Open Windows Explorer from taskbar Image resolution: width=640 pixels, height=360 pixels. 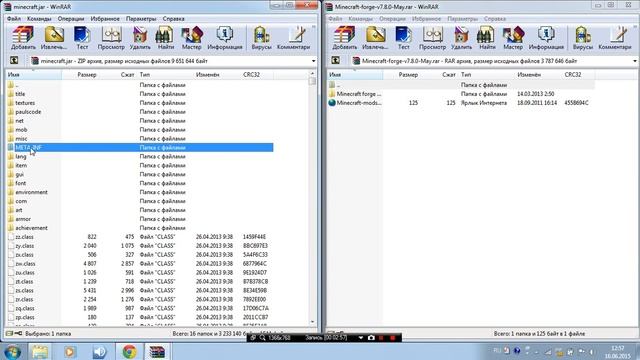click(x=40, y=351)
